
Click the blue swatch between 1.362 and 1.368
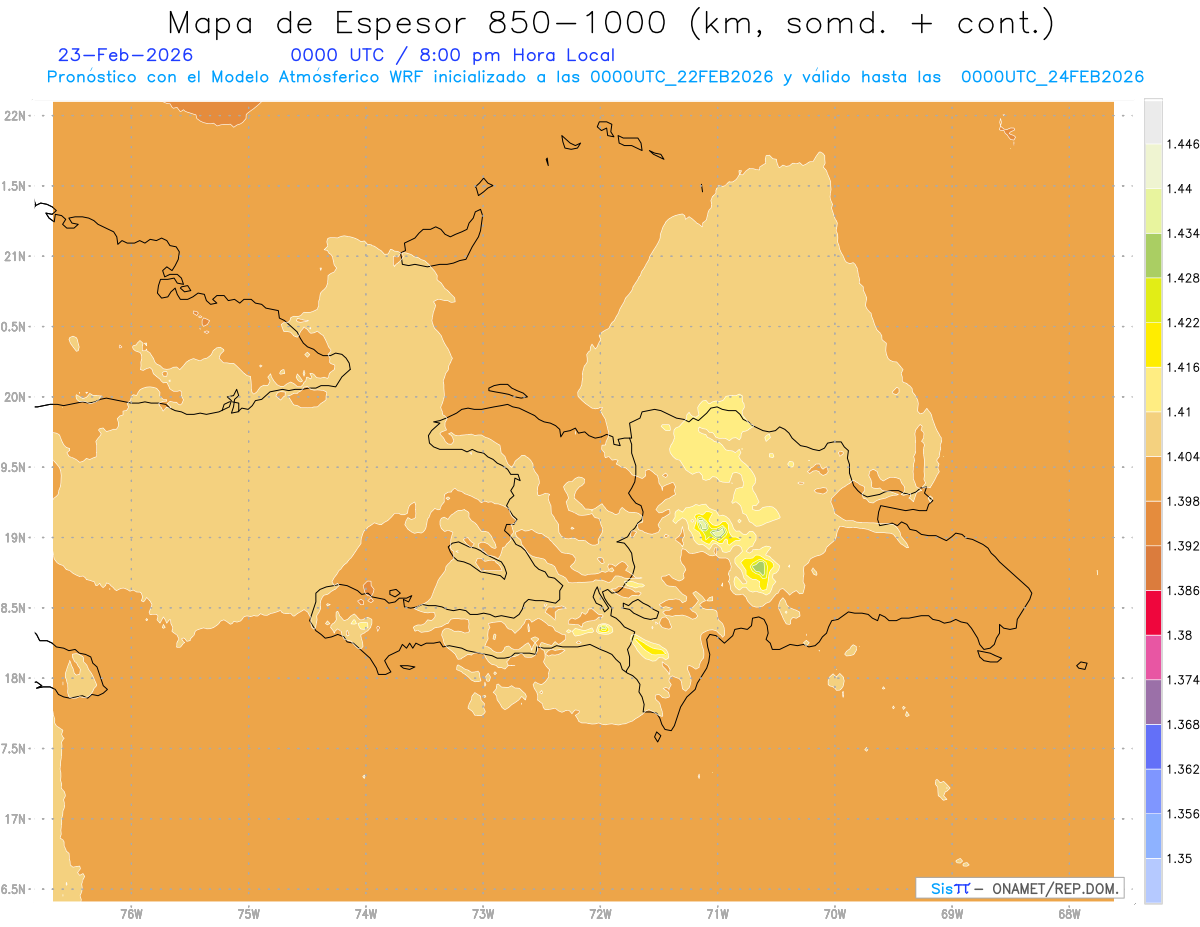[1154, 746]
